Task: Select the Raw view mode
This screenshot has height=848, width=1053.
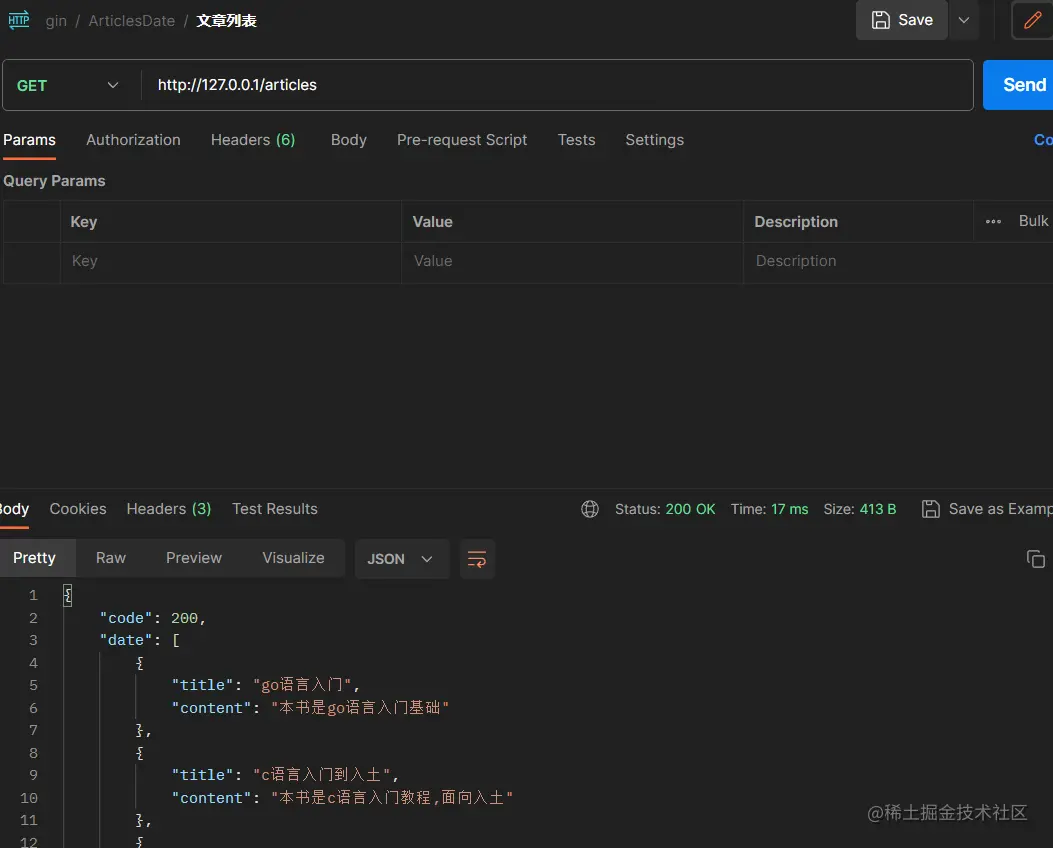Action: pyautogui.click(x=111, y=558)
